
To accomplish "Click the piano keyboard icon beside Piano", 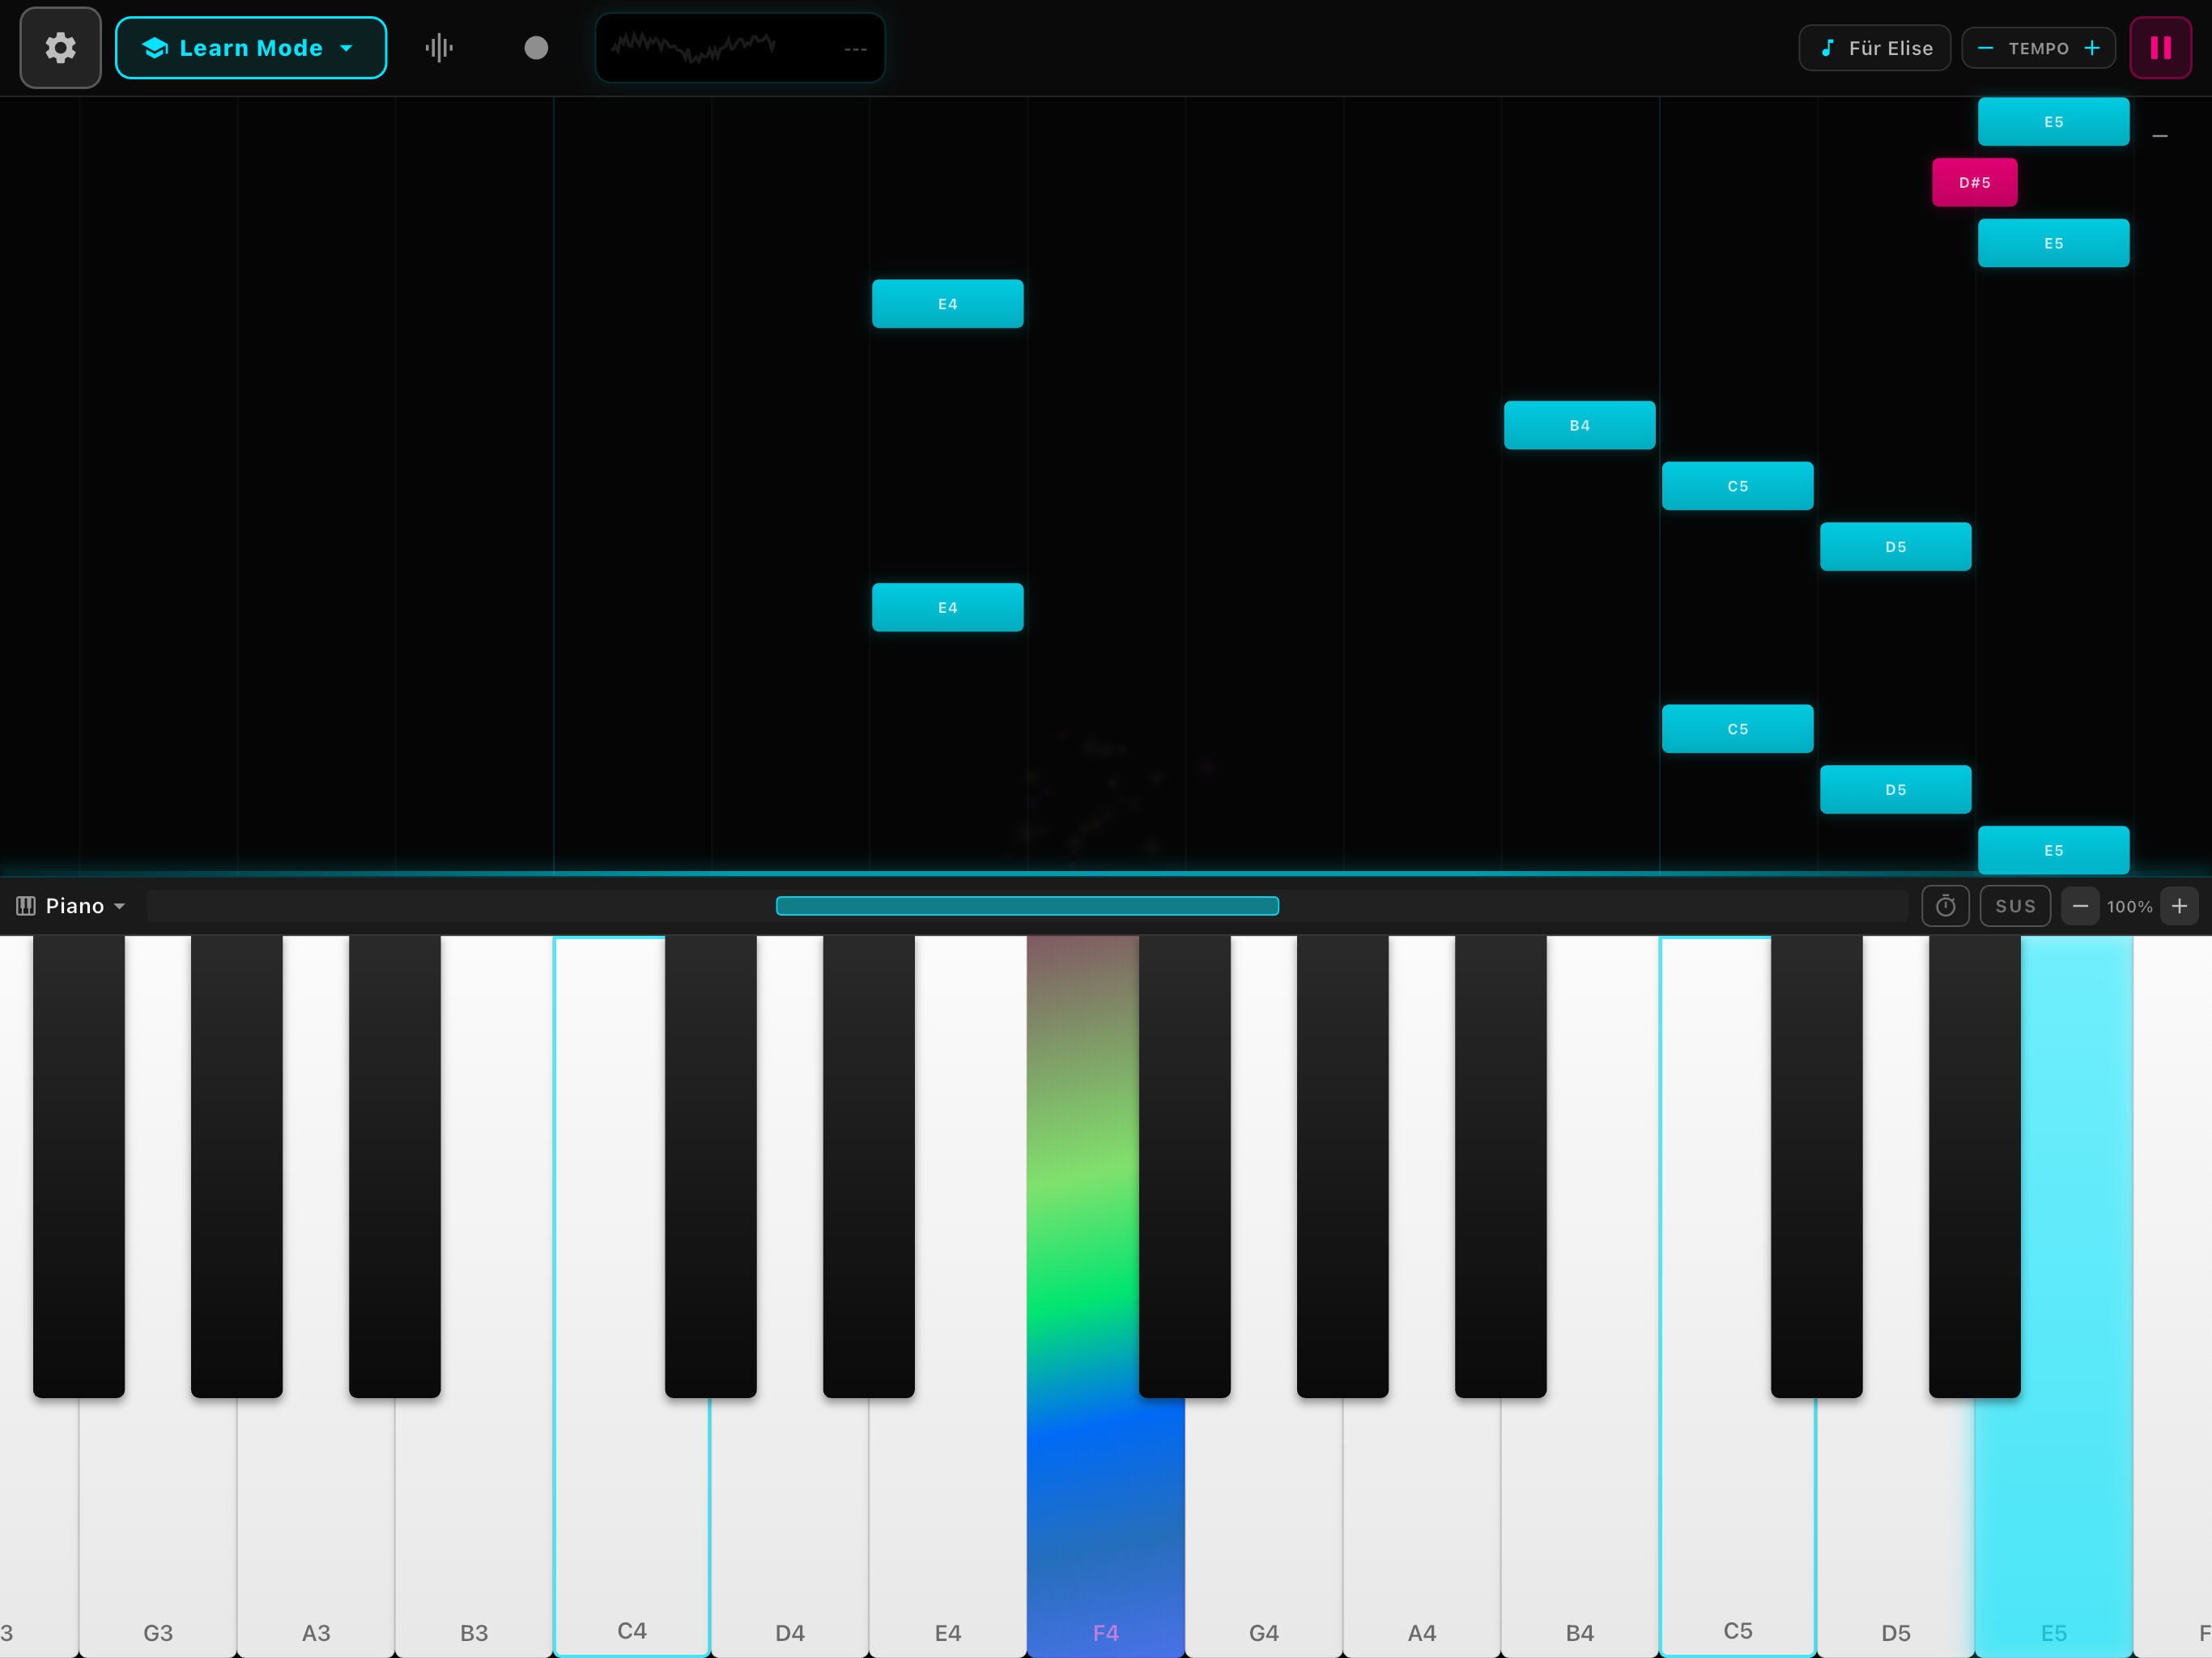I will coord(26,906).
